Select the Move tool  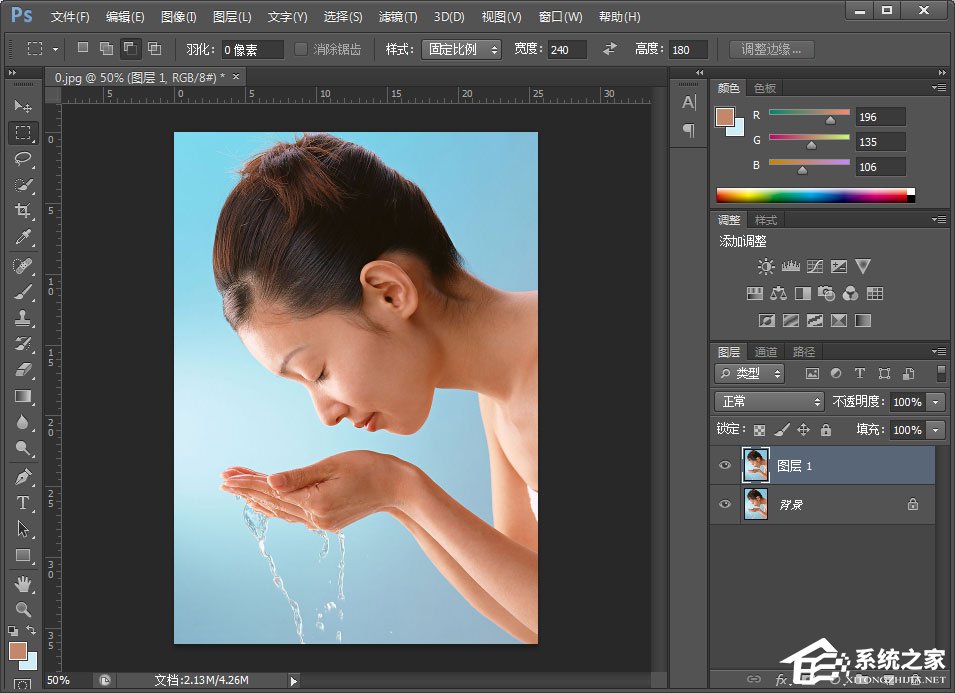point(23,106)
